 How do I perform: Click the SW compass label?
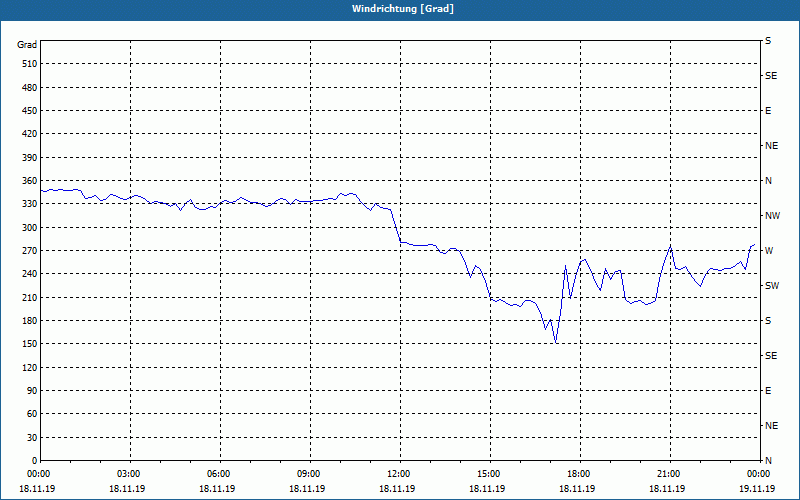point(772,286)
